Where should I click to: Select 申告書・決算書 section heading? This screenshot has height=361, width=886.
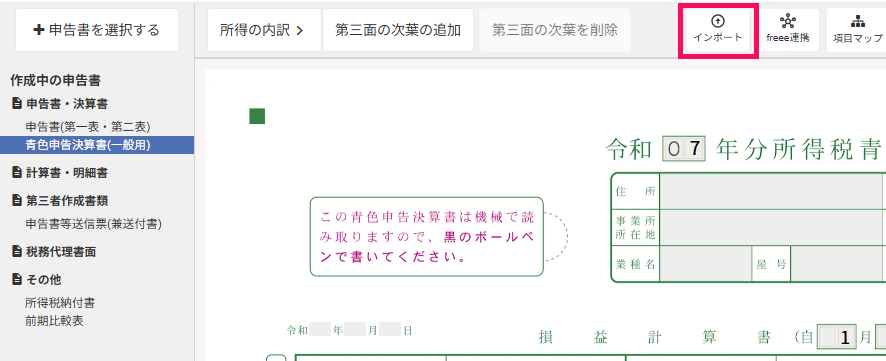(x=67, y=104)
